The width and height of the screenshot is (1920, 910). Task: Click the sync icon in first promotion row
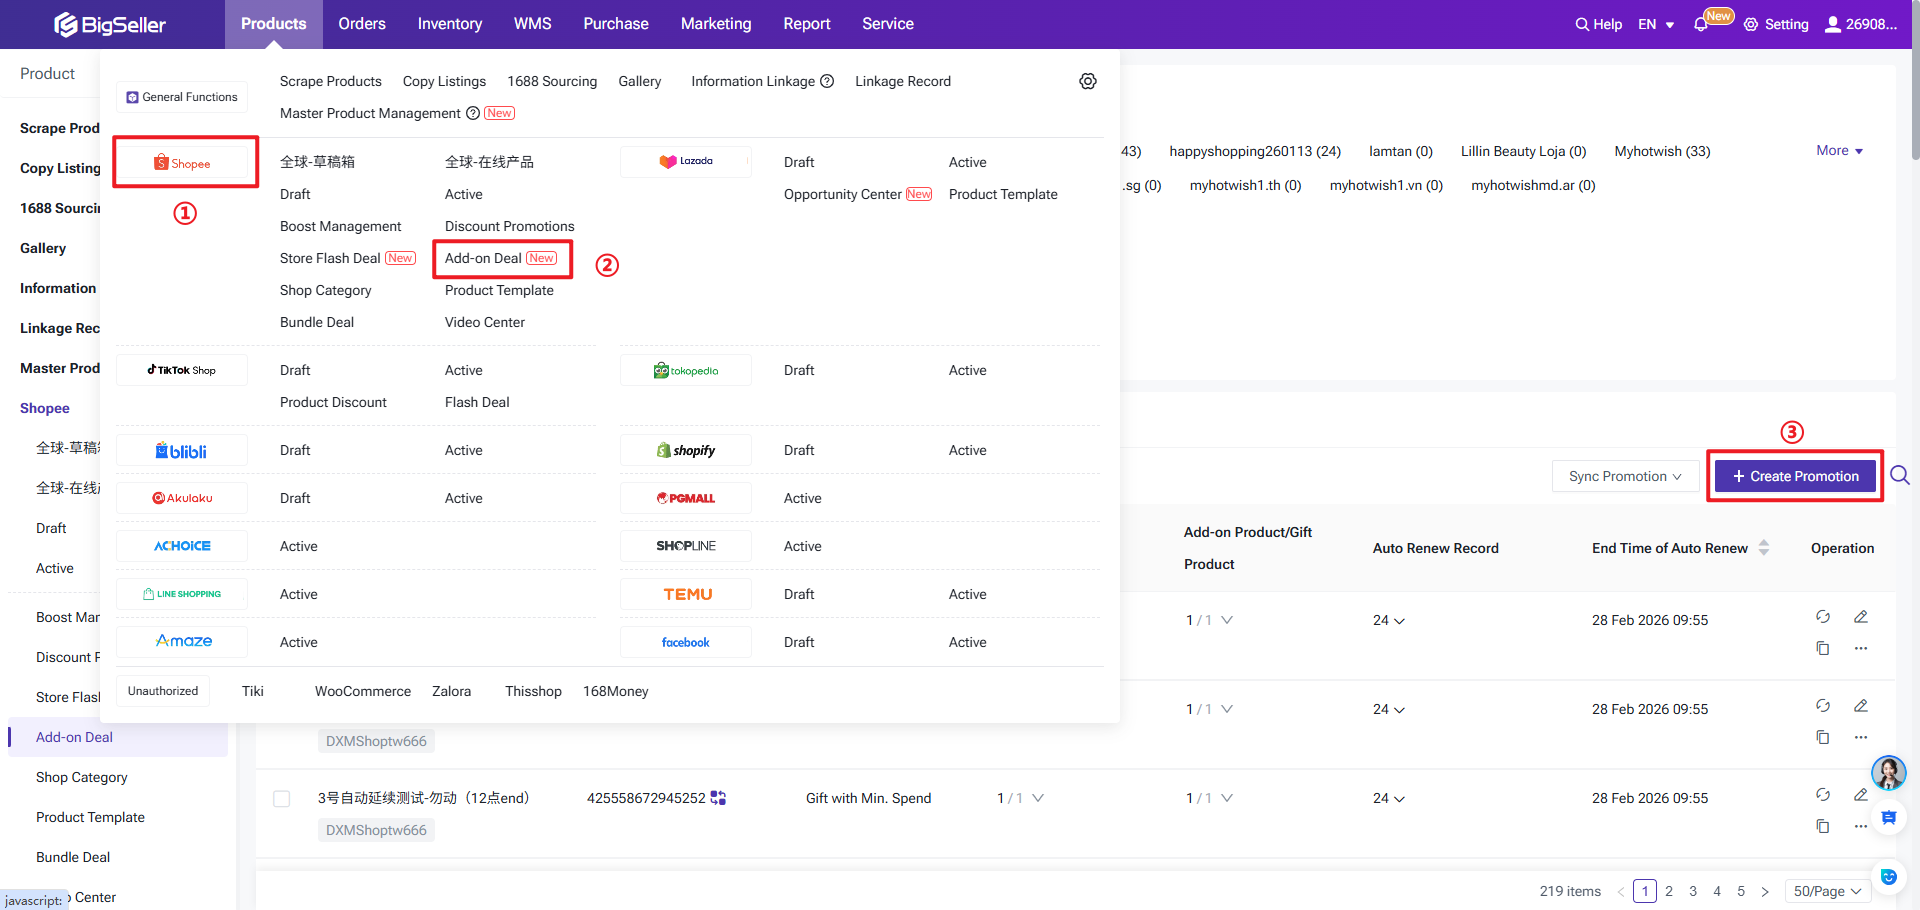[x=1823, y=617]
